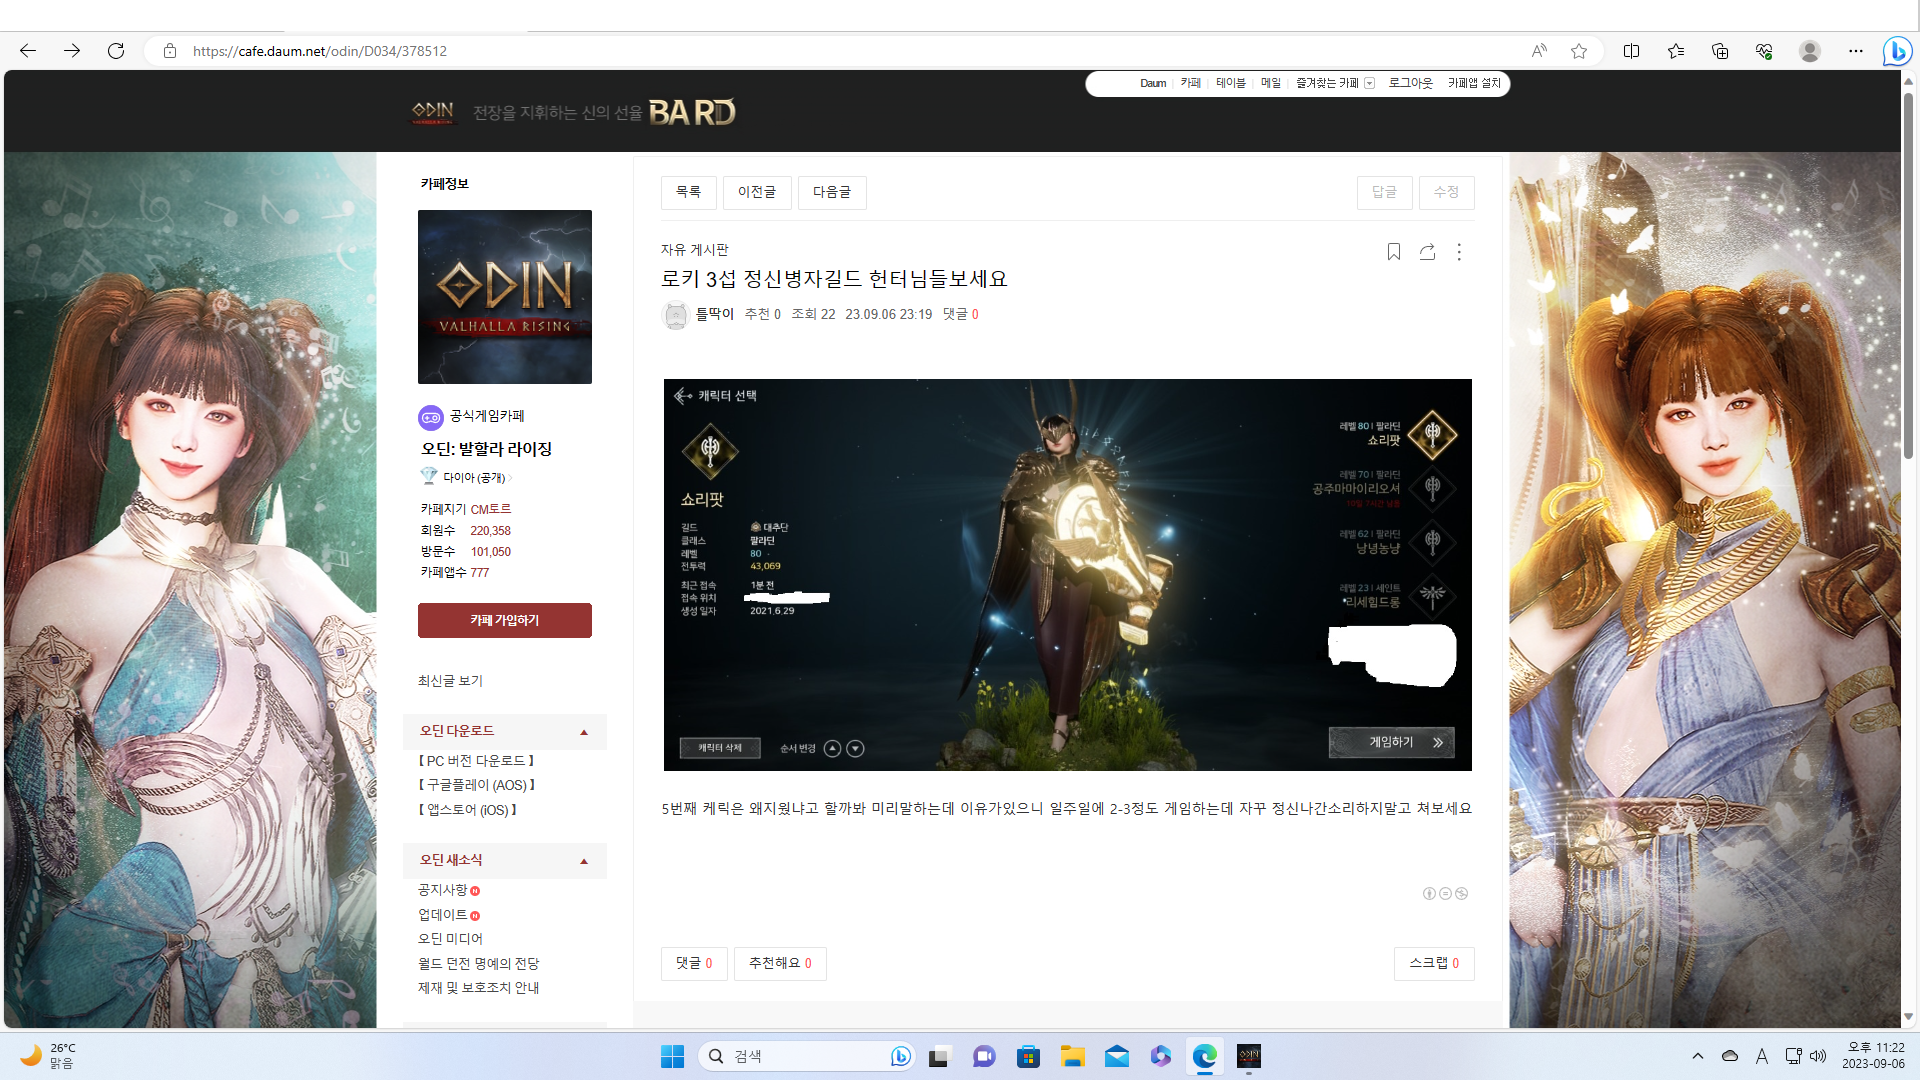
Task: Click the 답글 reply button
Action: pyautogui.click(x=1384, y=192)
